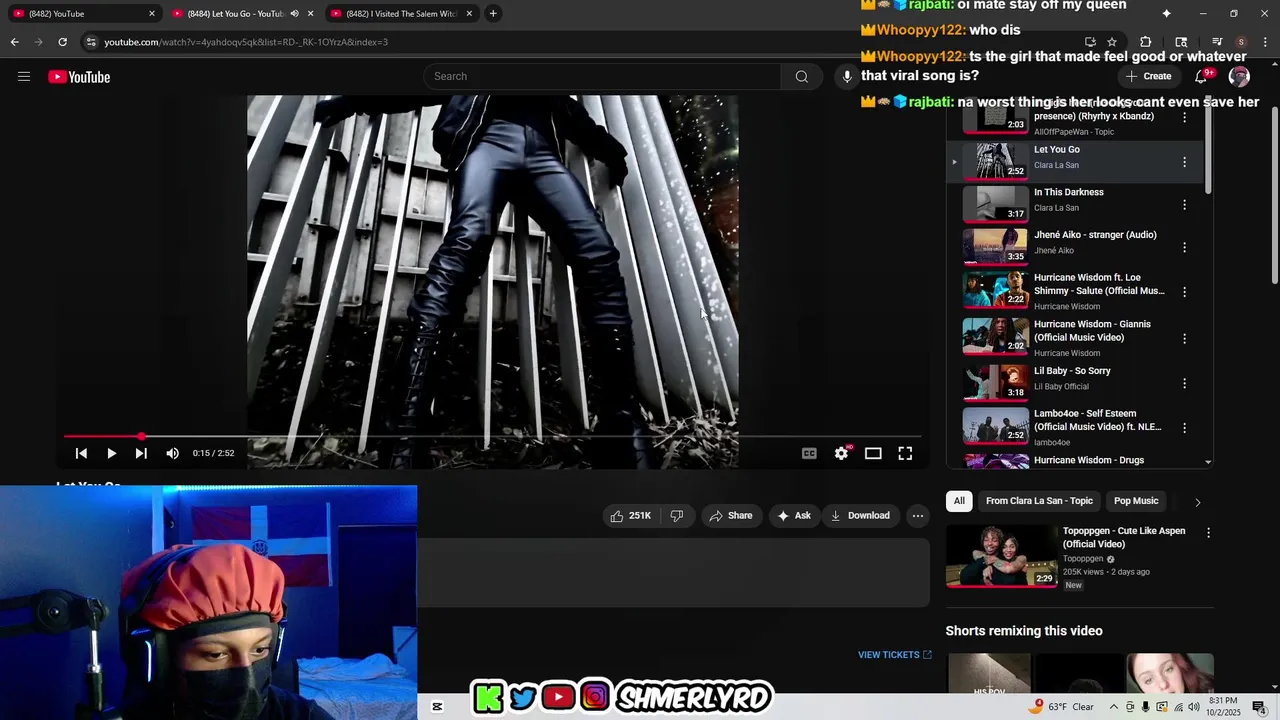Screen dimensions: 1280x720
Task: Open more actions menu under video
Action: coord(918,516)
